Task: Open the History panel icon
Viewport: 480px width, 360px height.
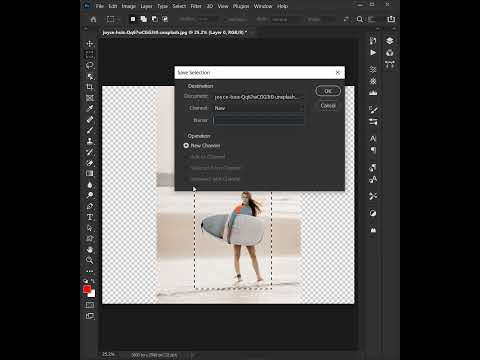Action: click(x=373, y=41)
